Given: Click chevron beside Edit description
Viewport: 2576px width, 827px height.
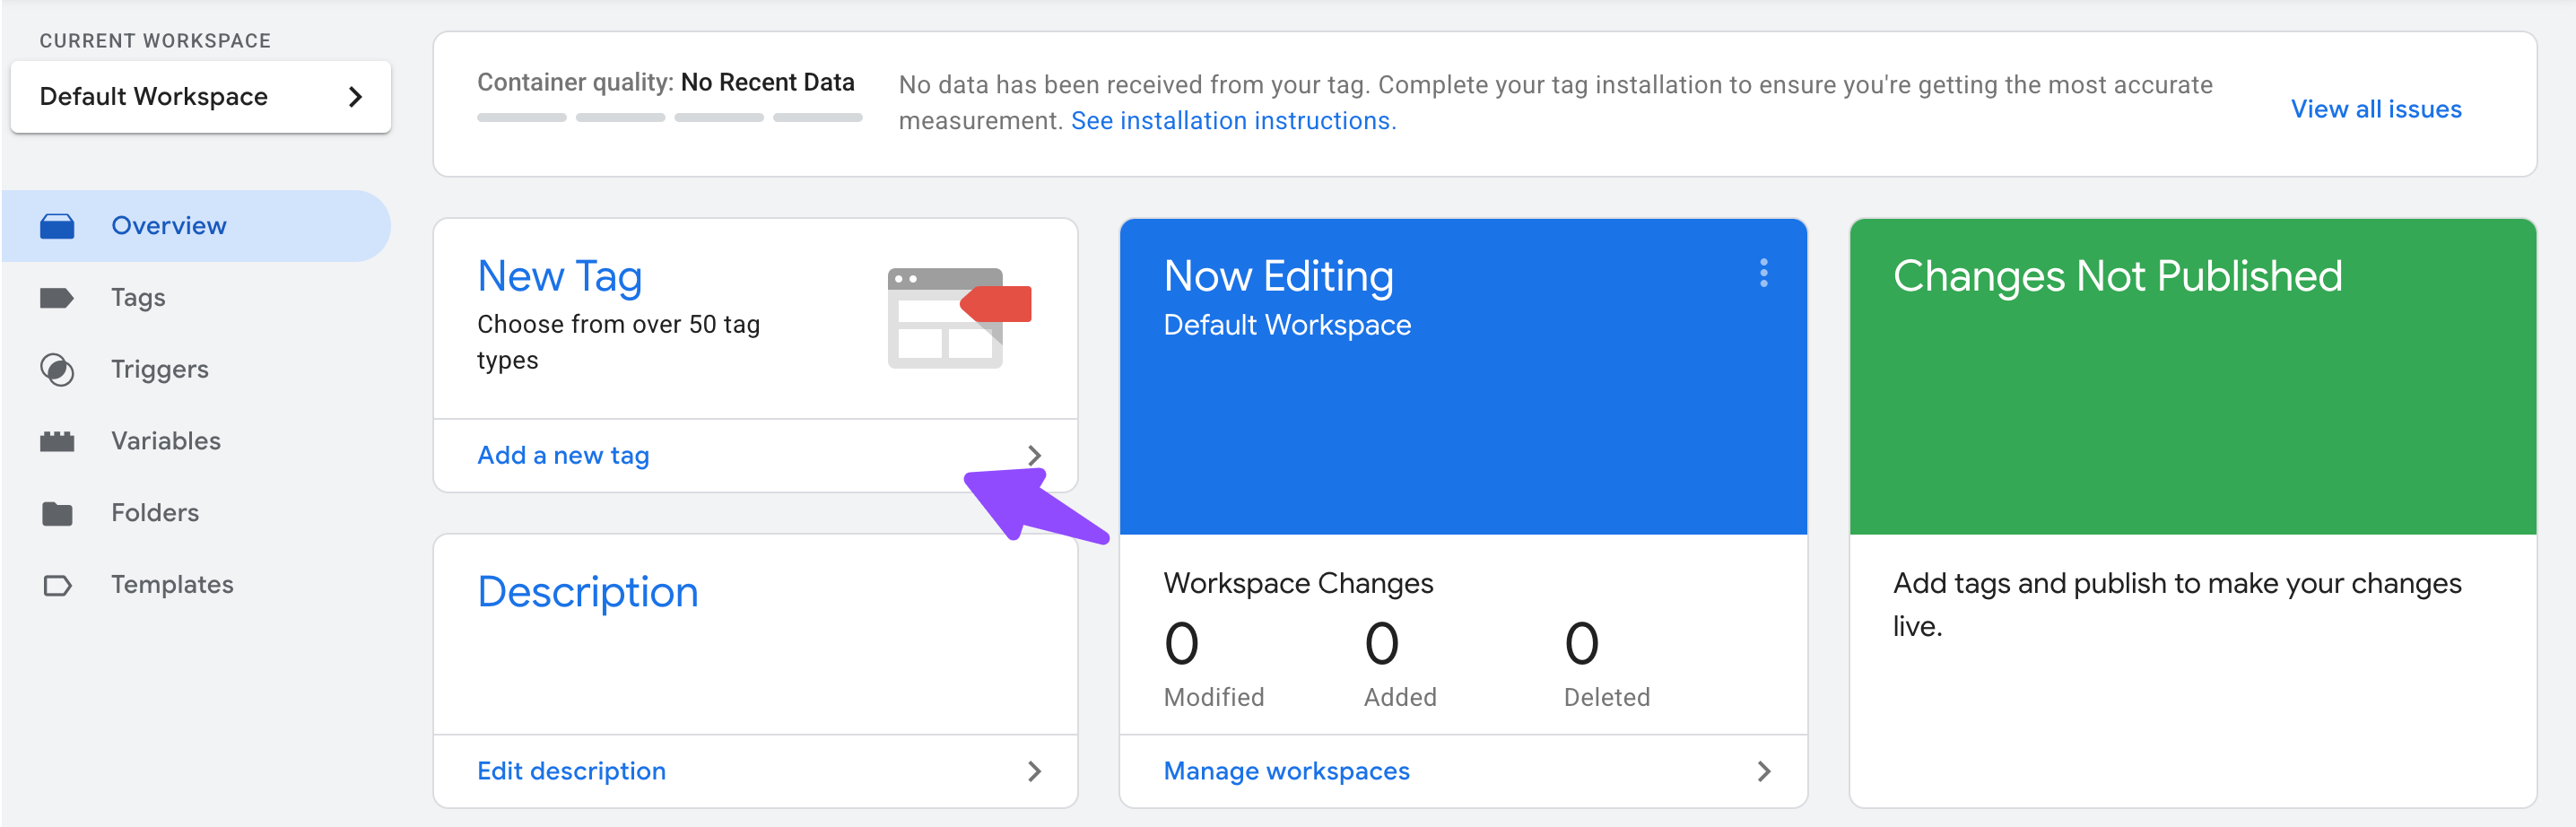Looking at the screenshot, I should [x=1034, y=771].
